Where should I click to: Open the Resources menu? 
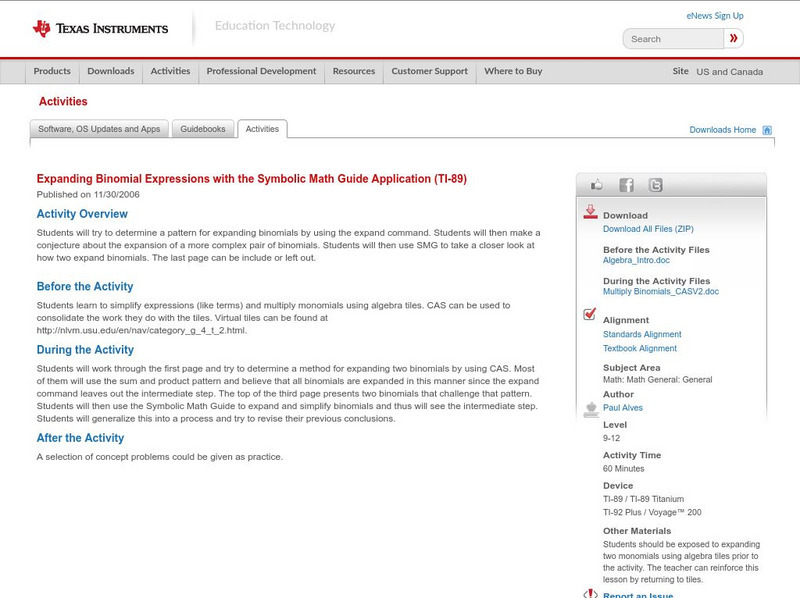(354, 71)
